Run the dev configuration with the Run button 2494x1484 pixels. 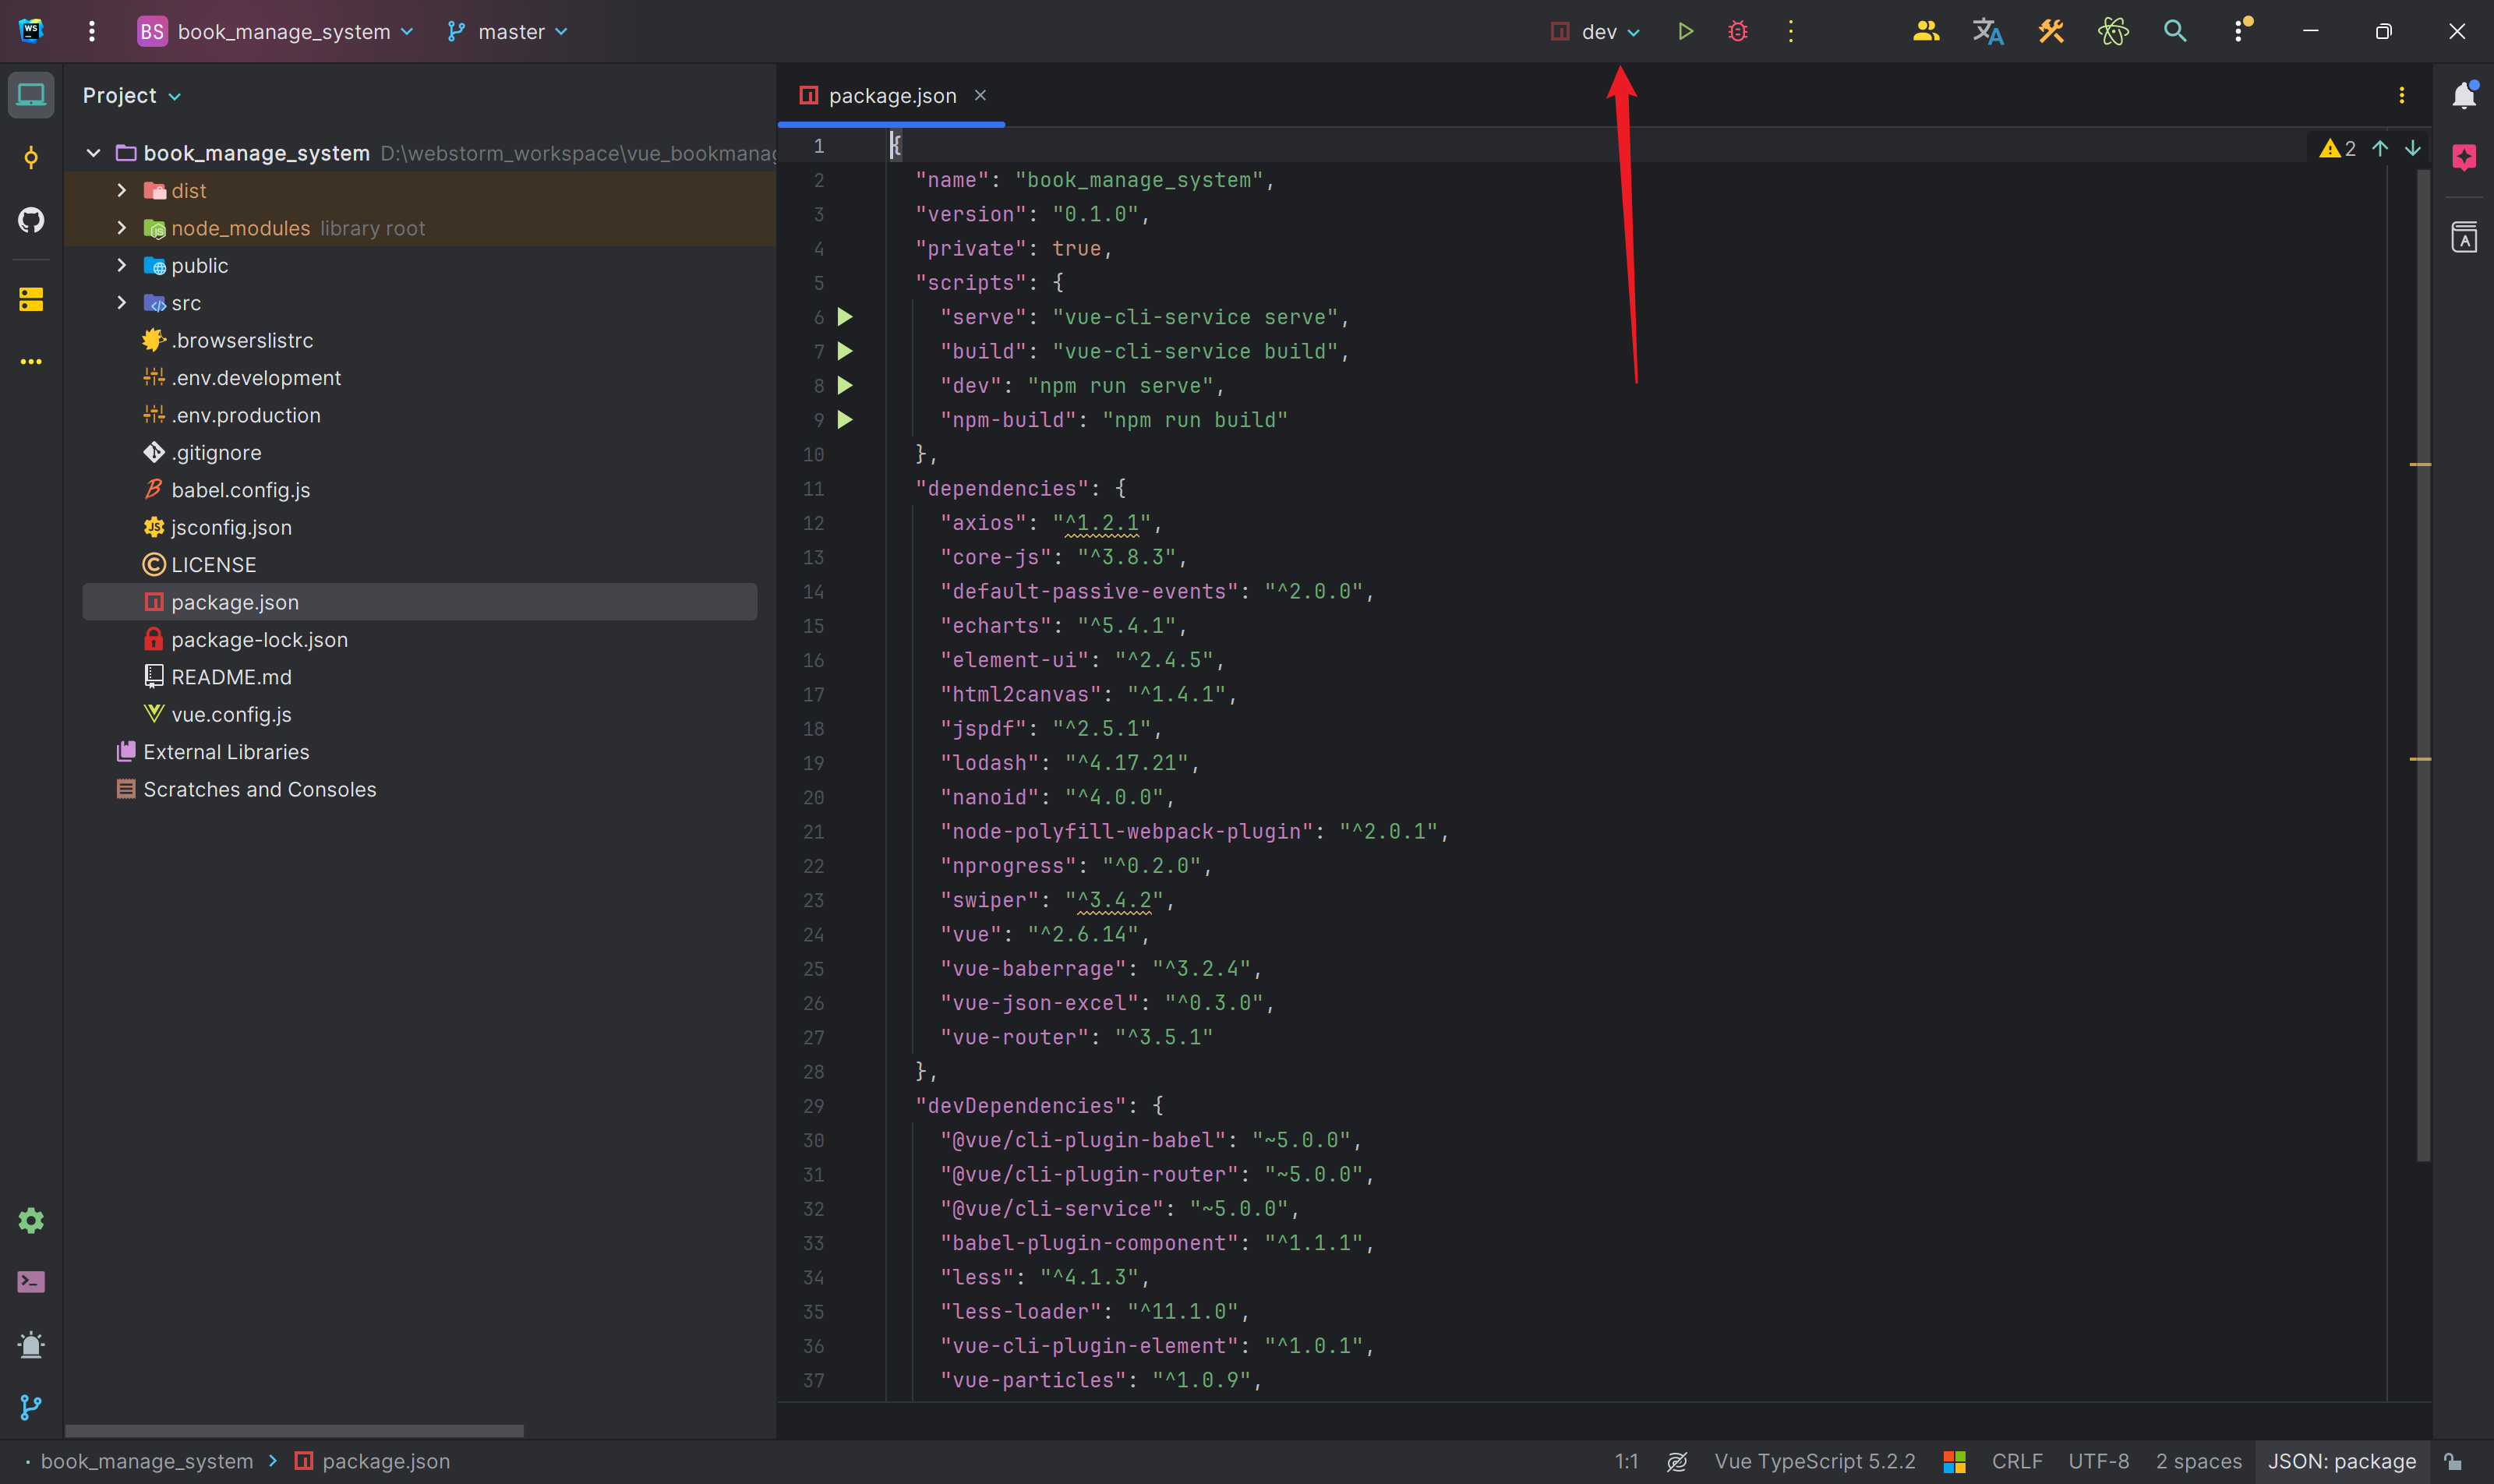(1685, 31)
